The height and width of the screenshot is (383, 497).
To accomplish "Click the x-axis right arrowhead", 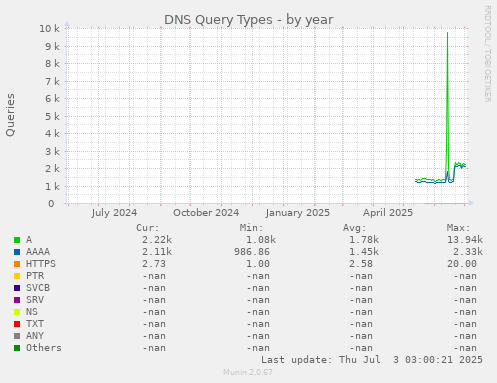I will (470, 203).
